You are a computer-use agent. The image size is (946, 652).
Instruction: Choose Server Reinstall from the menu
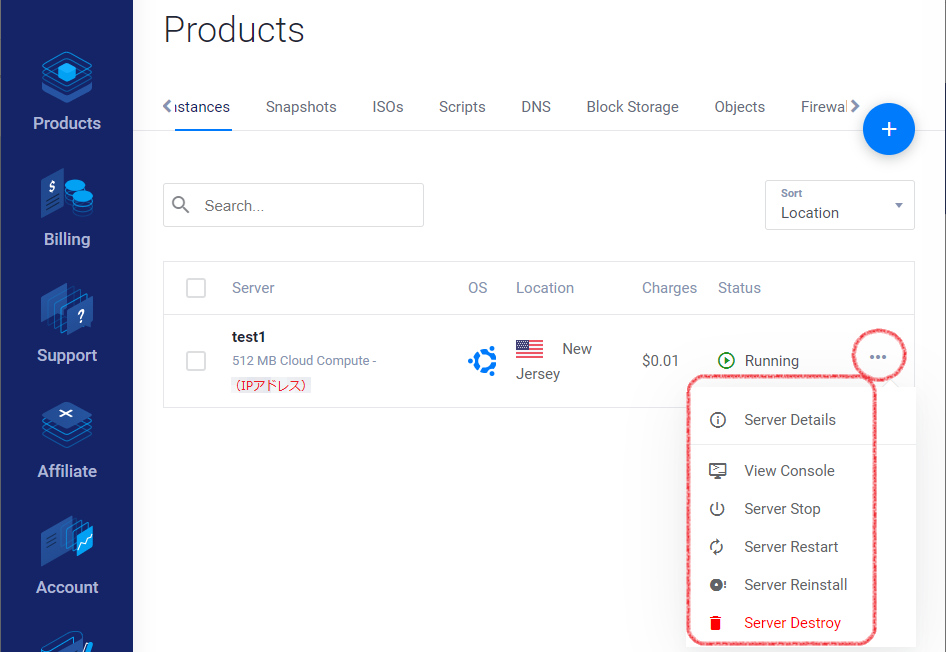(796, 585)
